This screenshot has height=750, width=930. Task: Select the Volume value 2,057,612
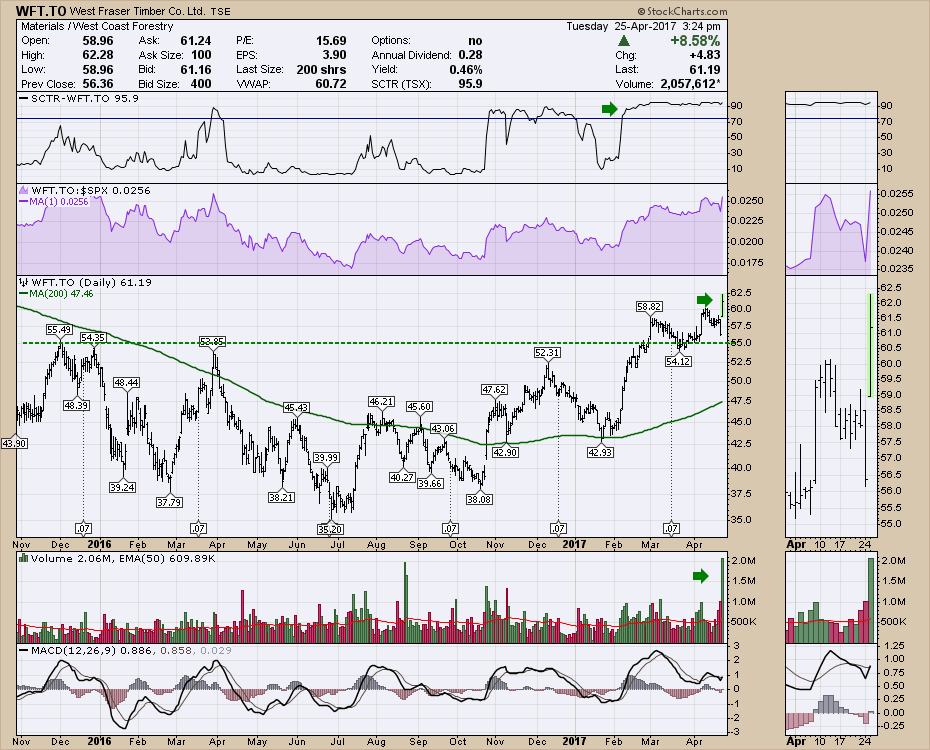pyautogui.click(x=690, y=84)
